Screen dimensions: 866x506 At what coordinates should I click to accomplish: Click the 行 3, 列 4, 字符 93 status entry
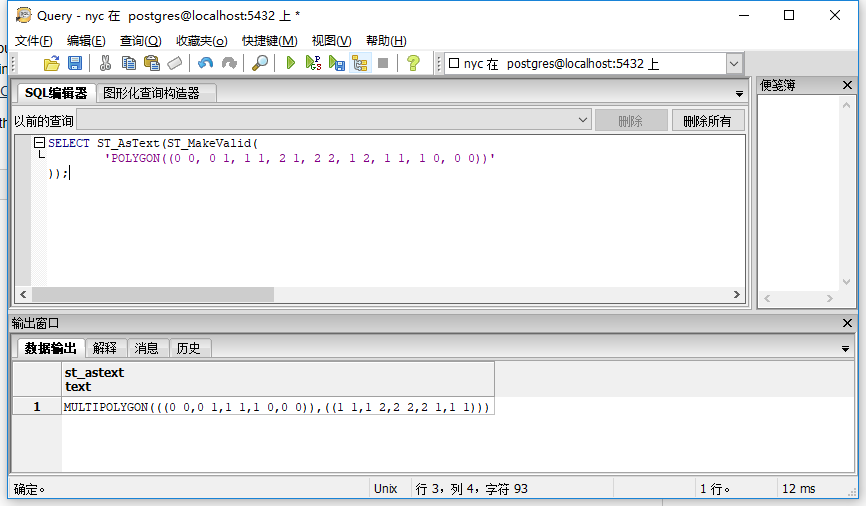(472, 489)
